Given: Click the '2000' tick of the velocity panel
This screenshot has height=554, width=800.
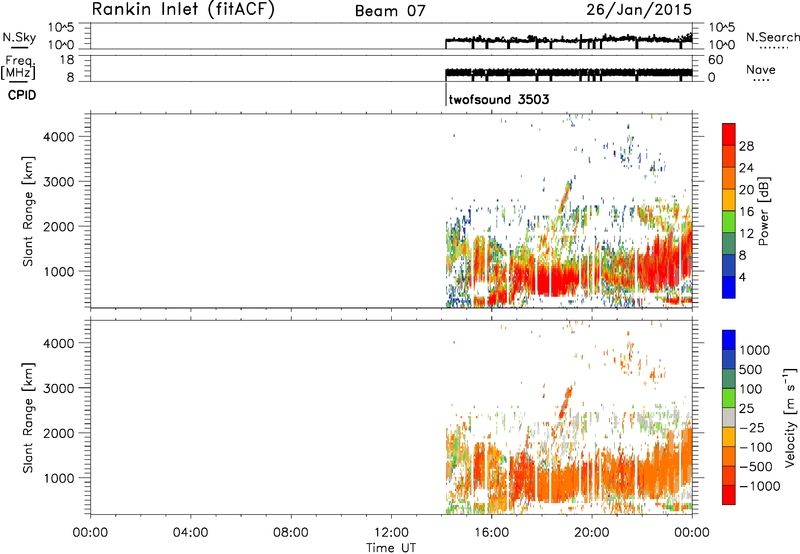Looking at the screenshot, I should coord(58,433).
